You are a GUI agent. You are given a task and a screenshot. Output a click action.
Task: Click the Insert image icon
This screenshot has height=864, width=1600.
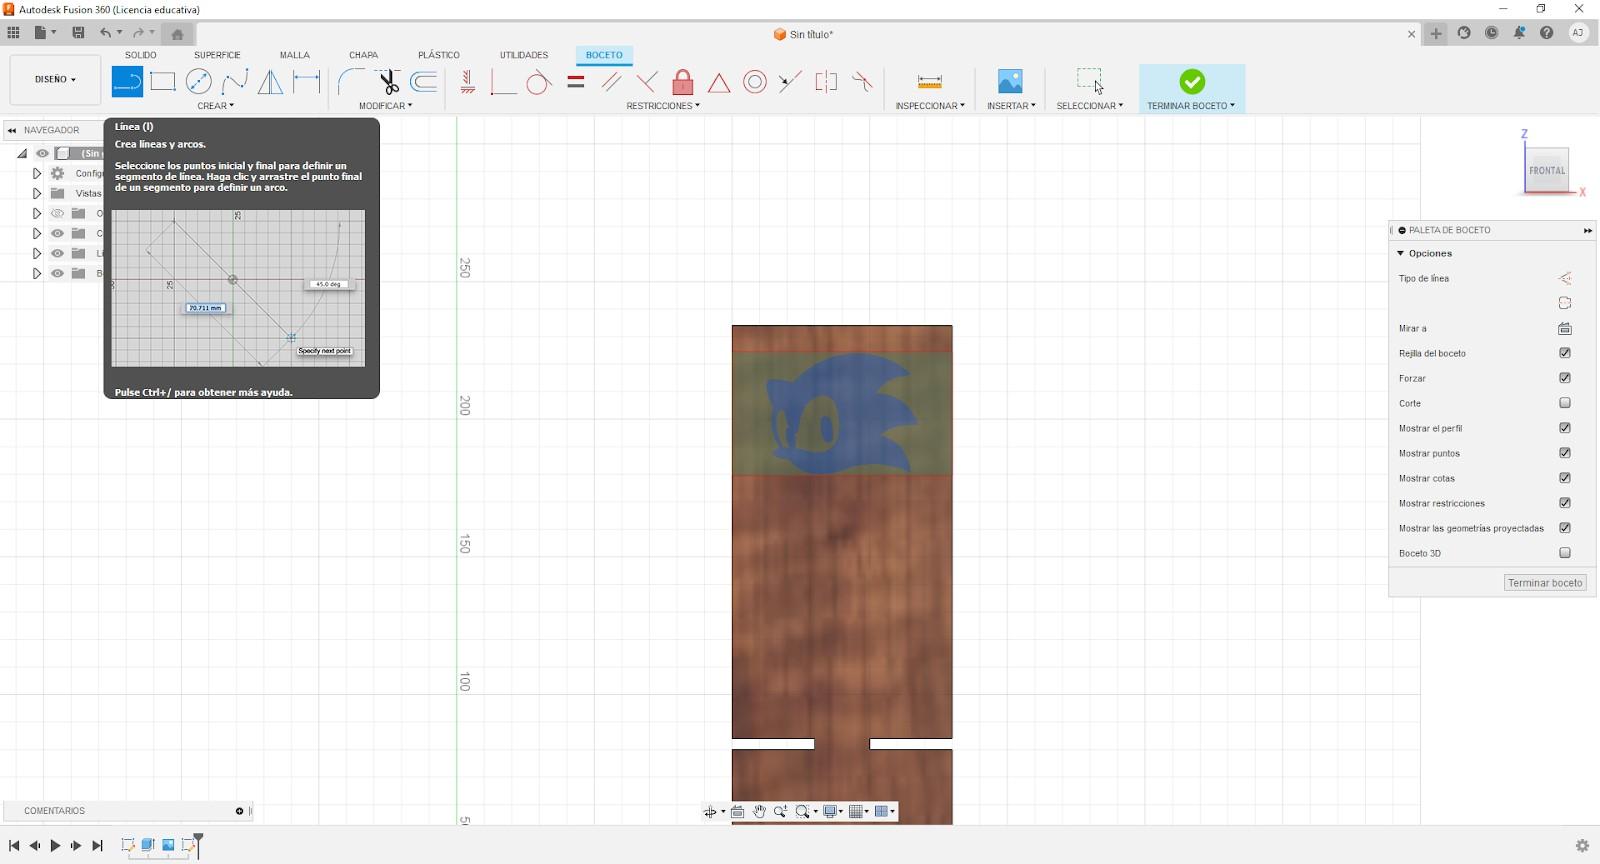(x=1010, y=82)
